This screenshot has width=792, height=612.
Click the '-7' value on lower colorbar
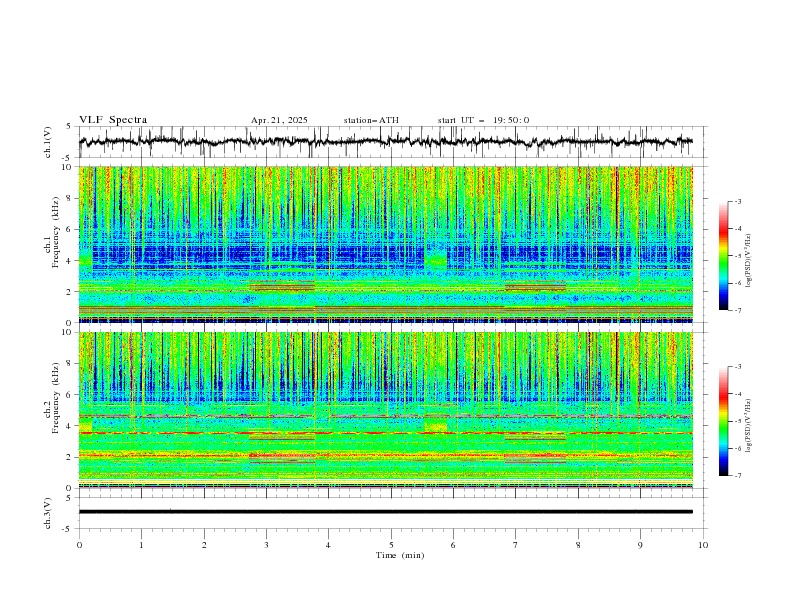point(737,476)
